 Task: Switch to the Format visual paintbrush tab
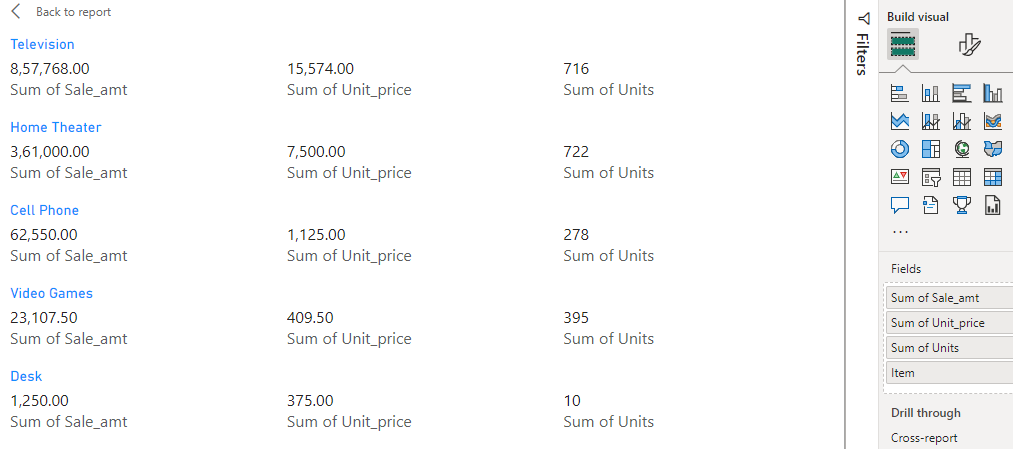pos(968,44)
